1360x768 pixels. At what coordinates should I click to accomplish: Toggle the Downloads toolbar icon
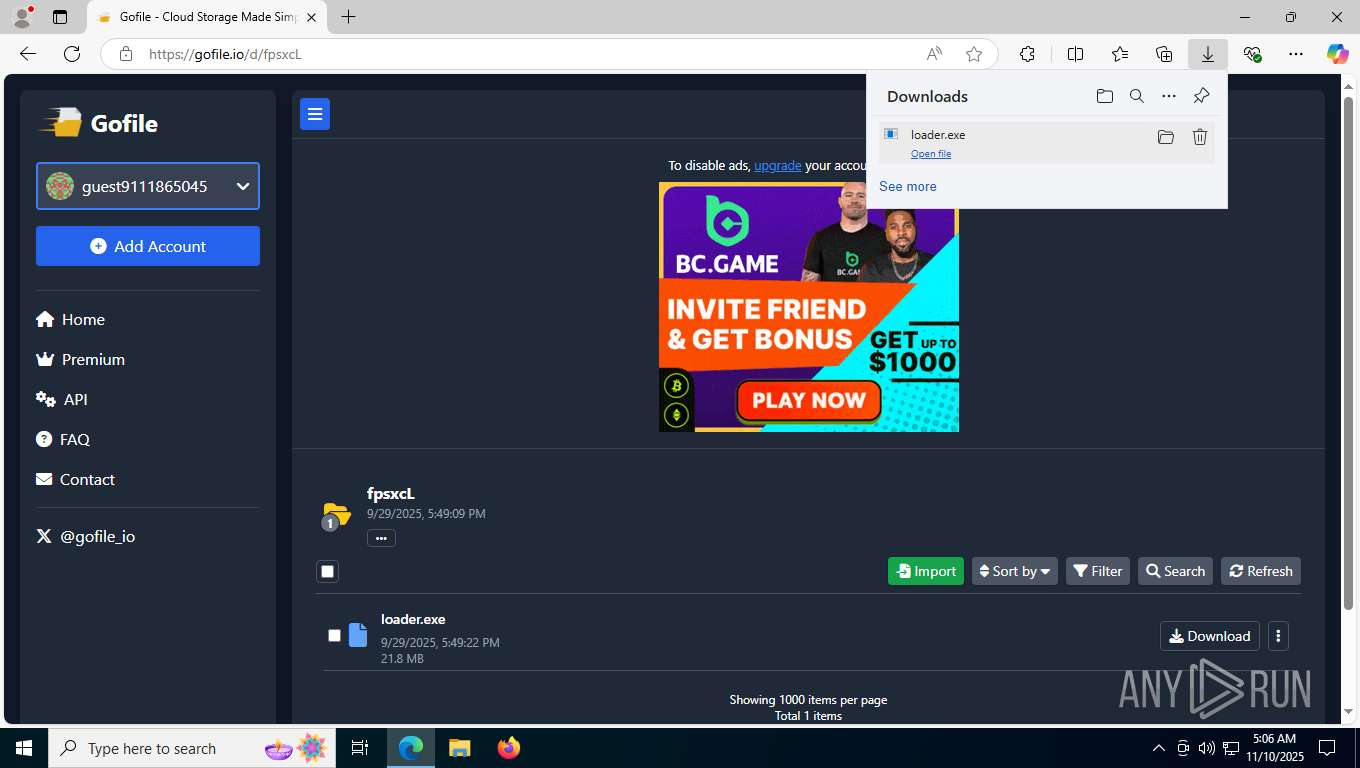click(x=1208, y=54)
